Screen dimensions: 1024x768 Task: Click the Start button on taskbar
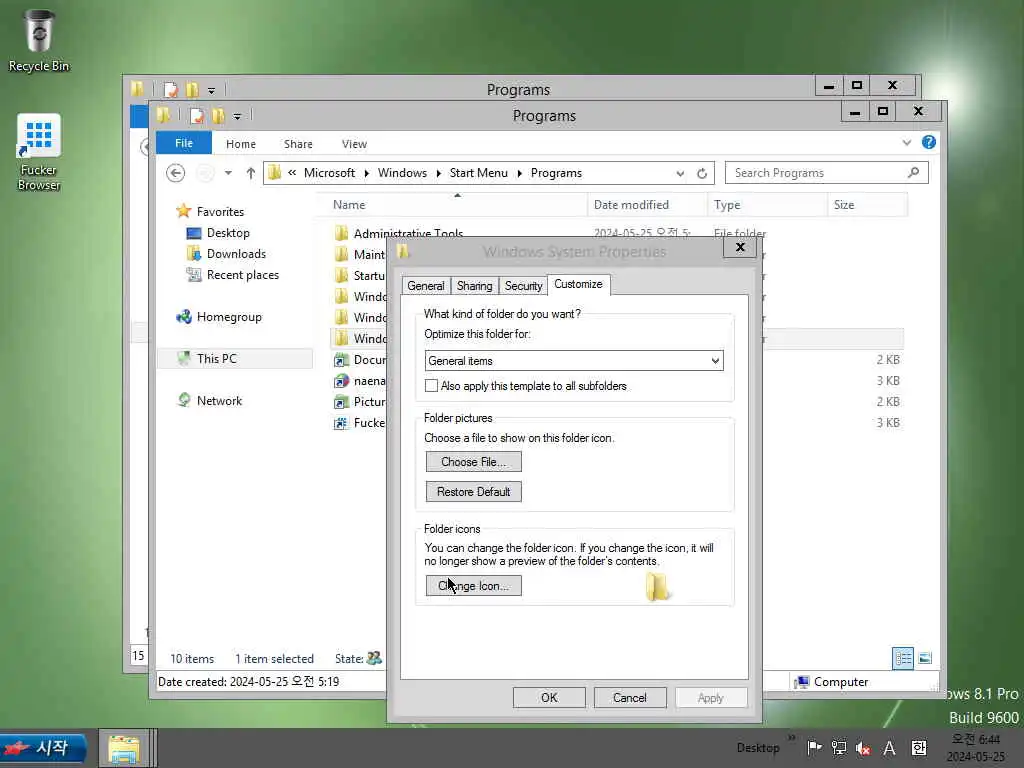pyautogui.click(x=43, y=748)
